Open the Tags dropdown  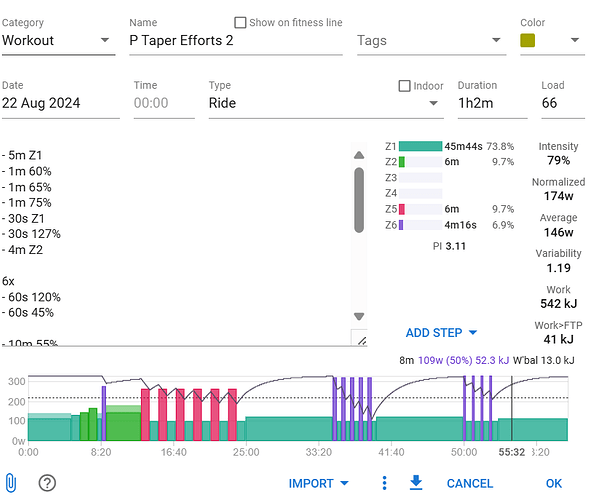[x=431, y=40]
